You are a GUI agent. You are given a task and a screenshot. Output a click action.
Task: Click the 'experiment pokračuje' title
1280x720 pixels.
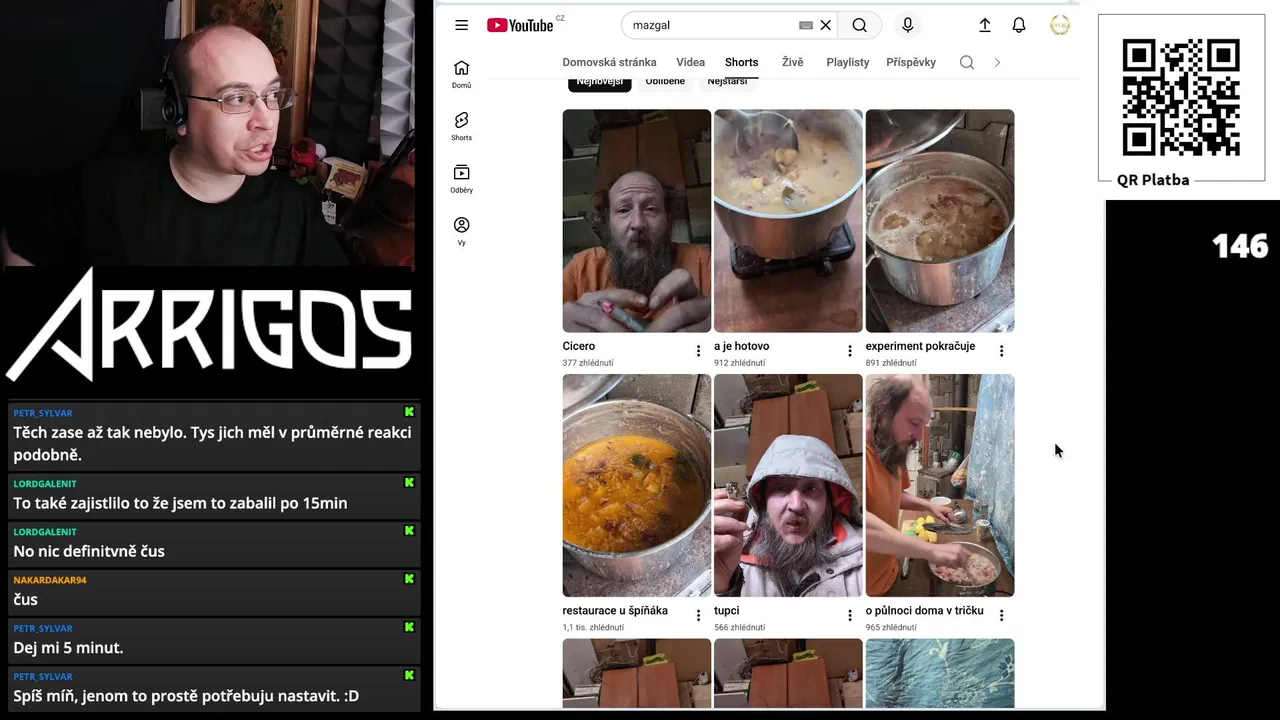coord(920,346)
